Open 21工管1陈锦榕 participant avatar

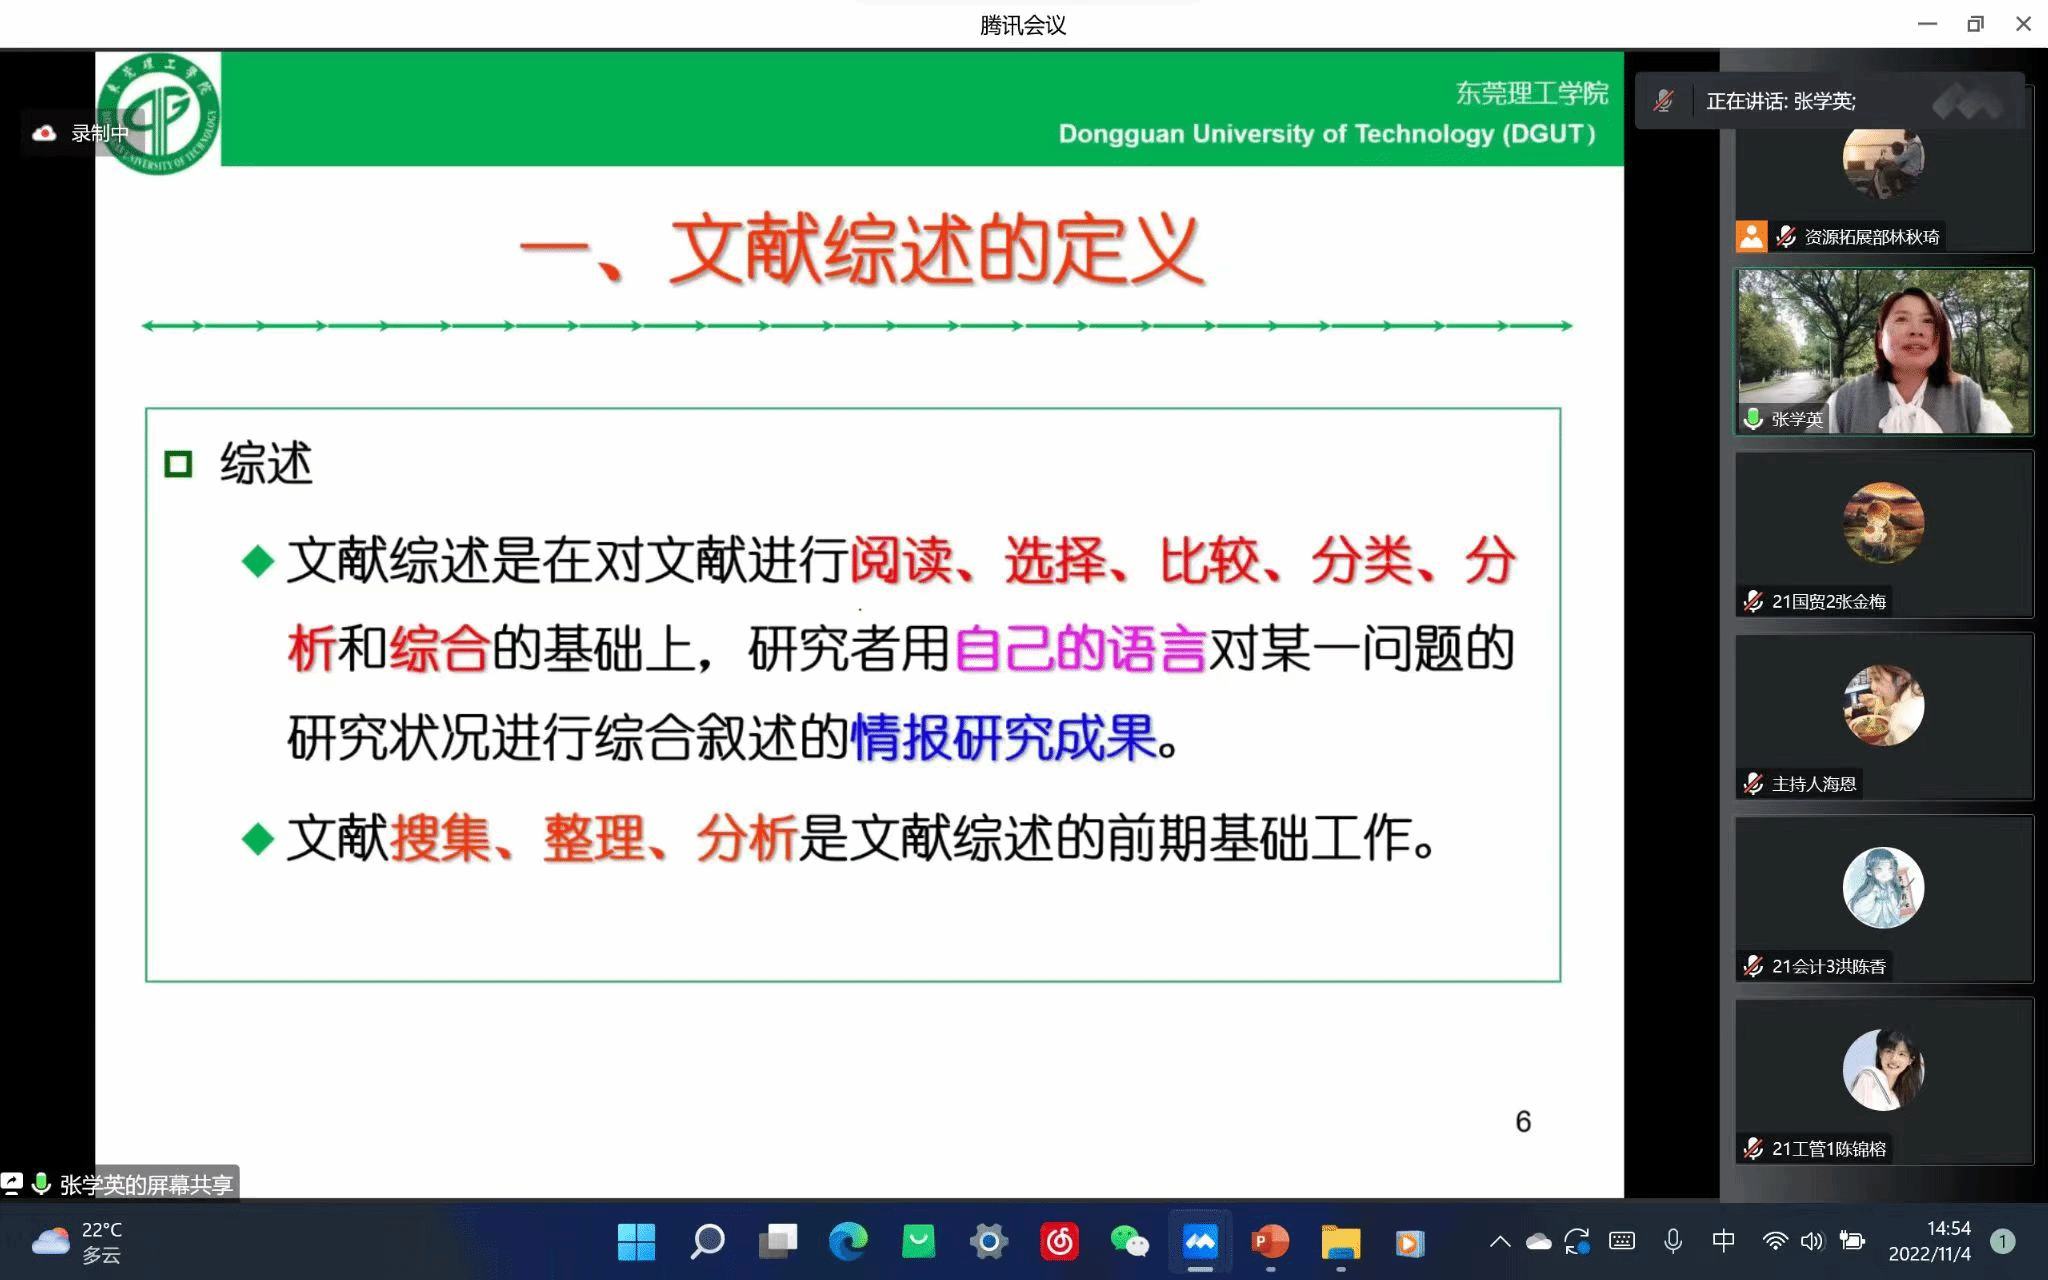(1882, 1070)
